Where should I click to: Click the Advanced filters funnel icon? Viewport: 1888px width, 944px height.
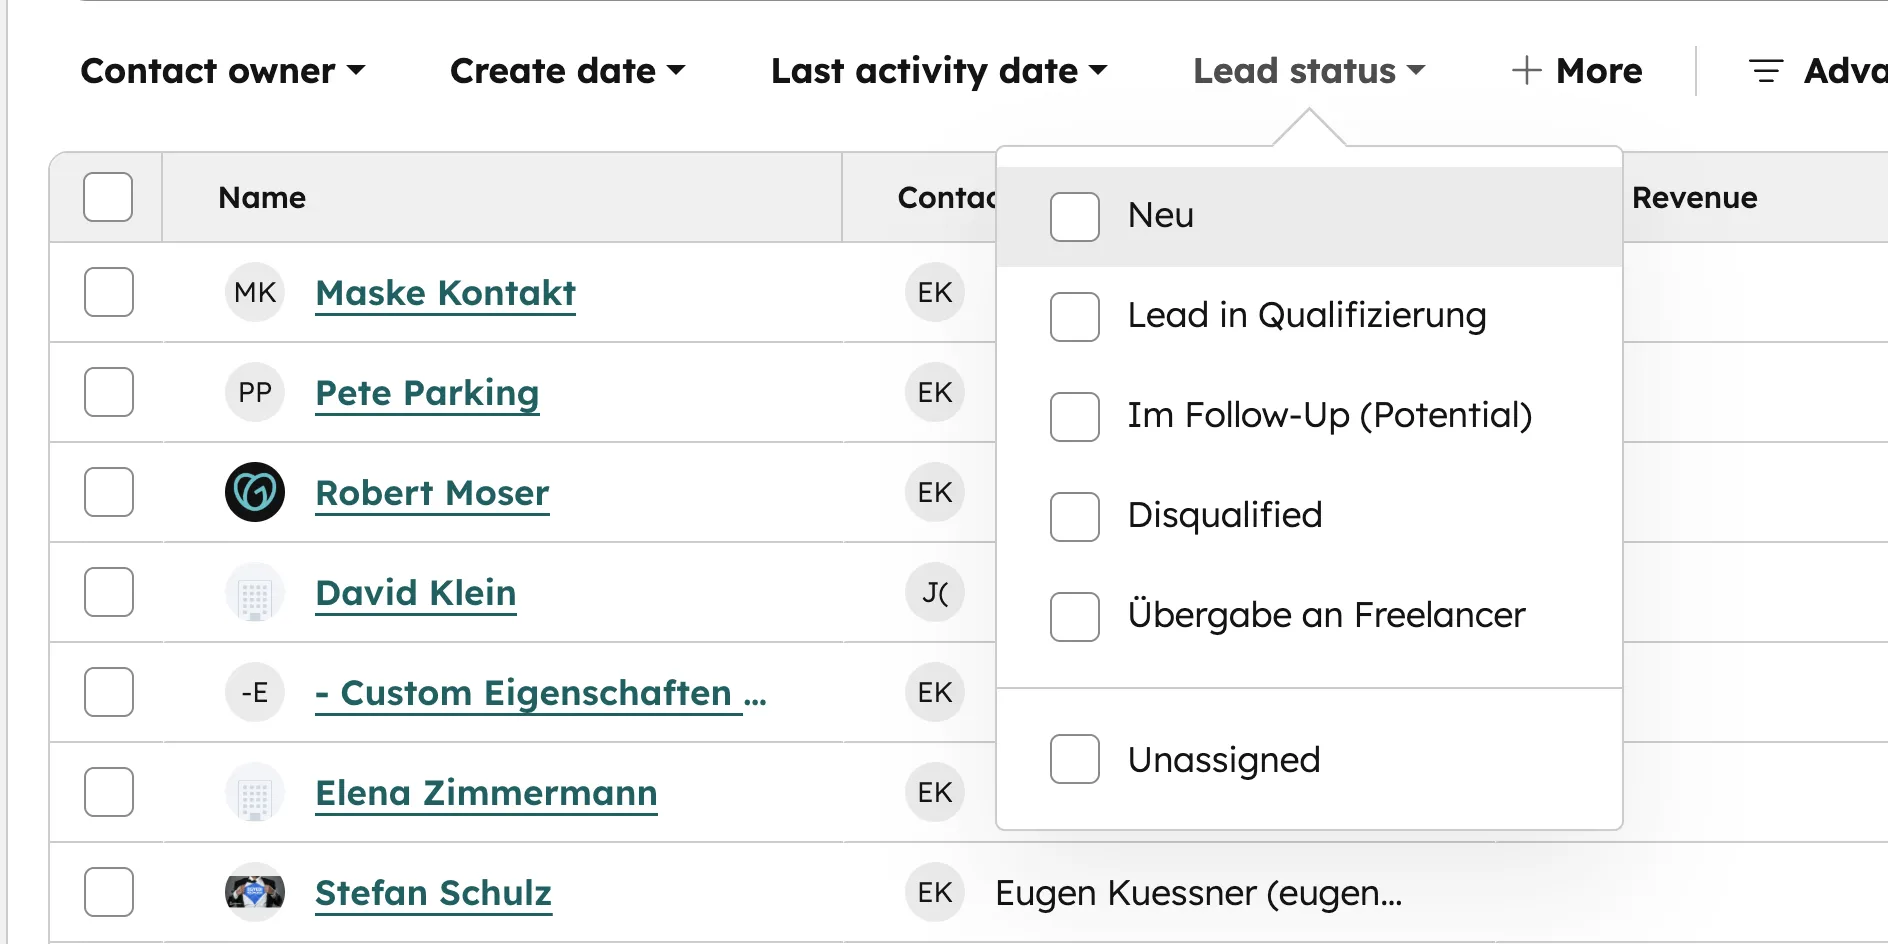pyautogui.click(x=1766, y=70)
